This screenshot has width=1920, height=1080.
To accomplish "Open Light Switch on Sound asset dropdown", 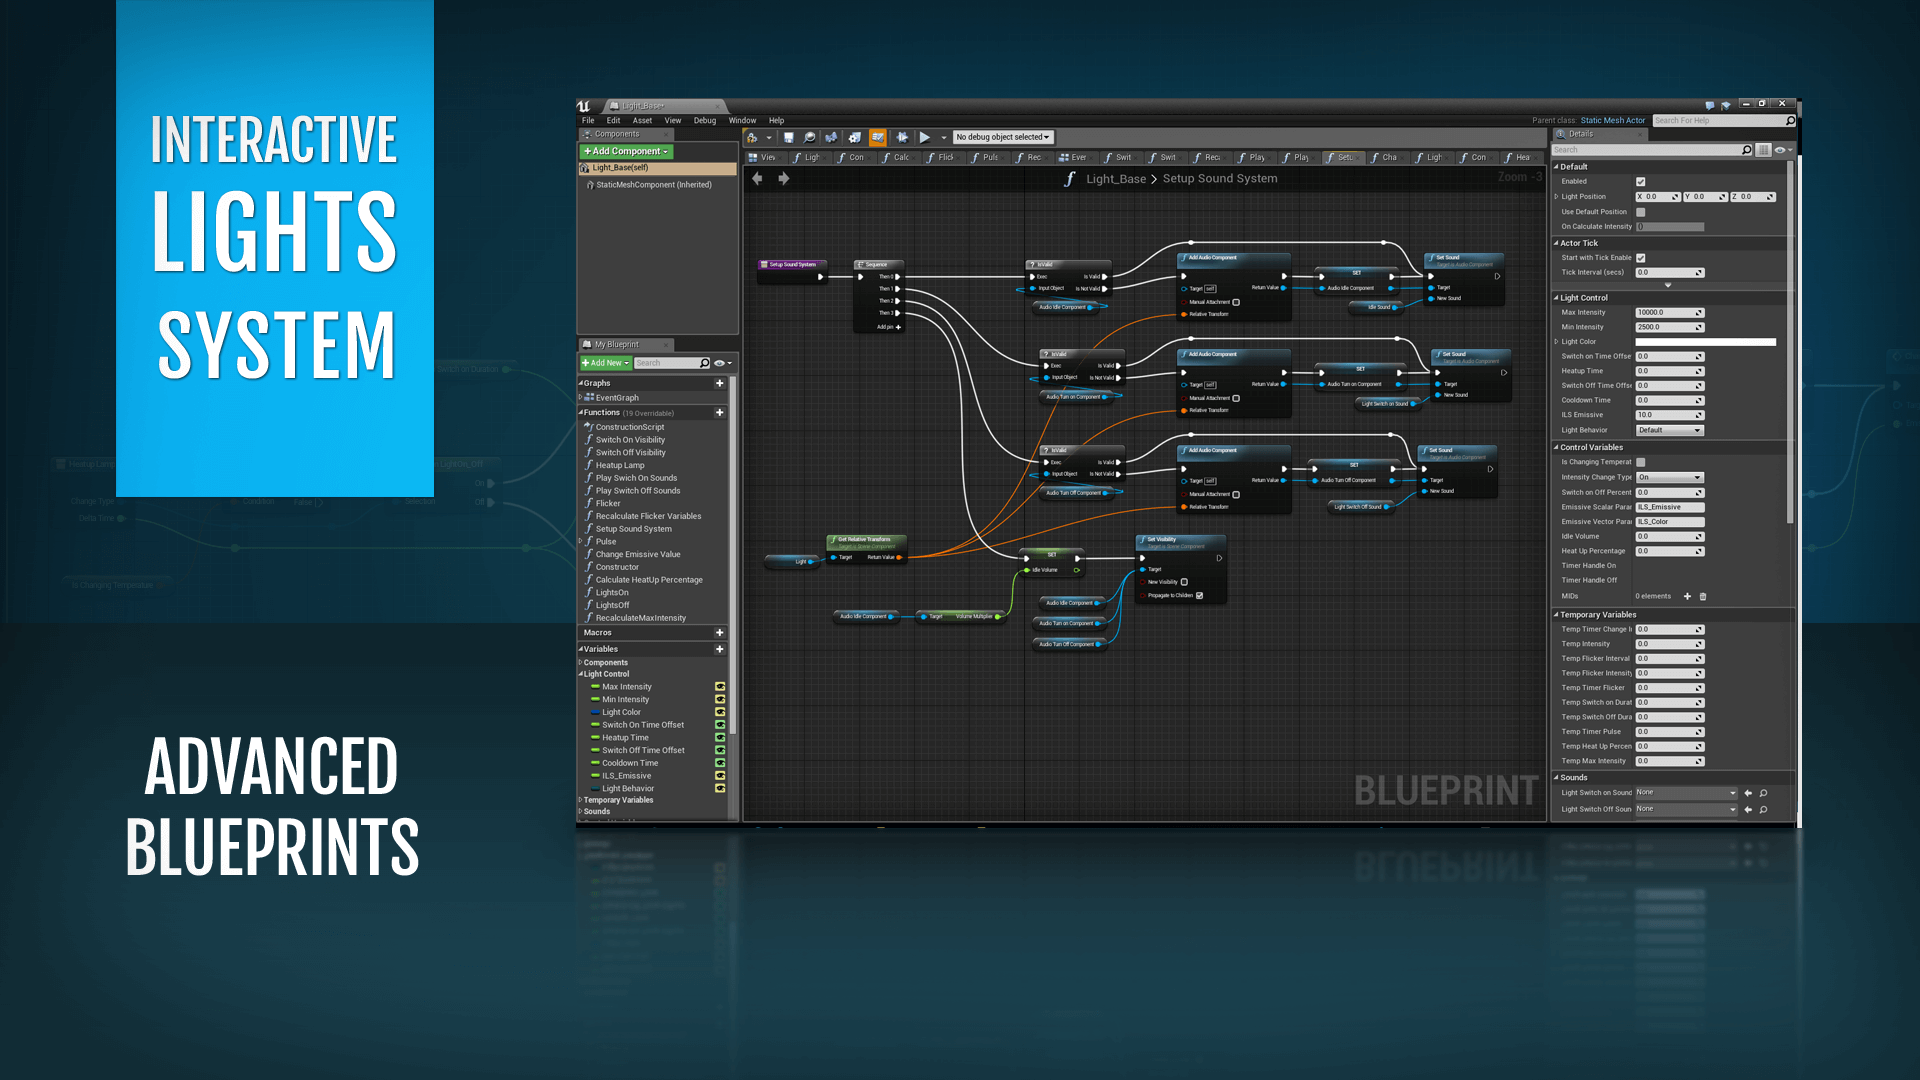I will click(x=1687, y=793).
